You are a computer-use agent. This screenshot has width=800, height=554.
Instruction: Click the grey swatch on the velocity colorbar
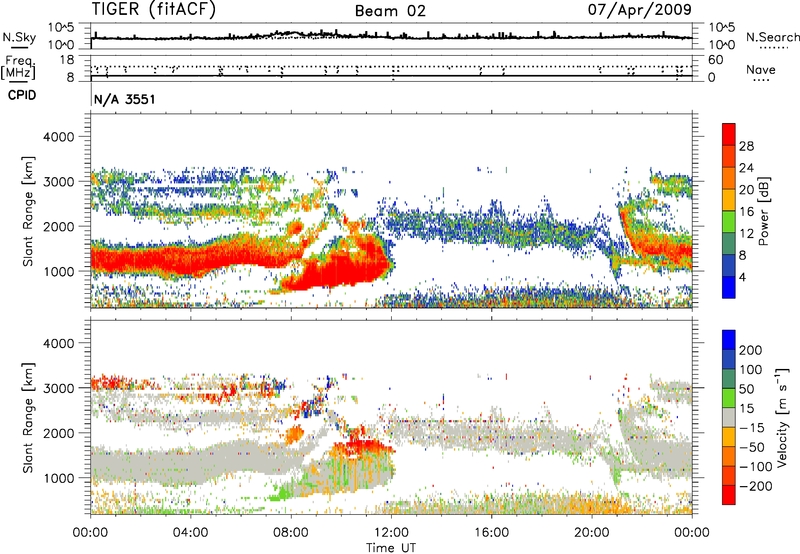tap(729, 418)
